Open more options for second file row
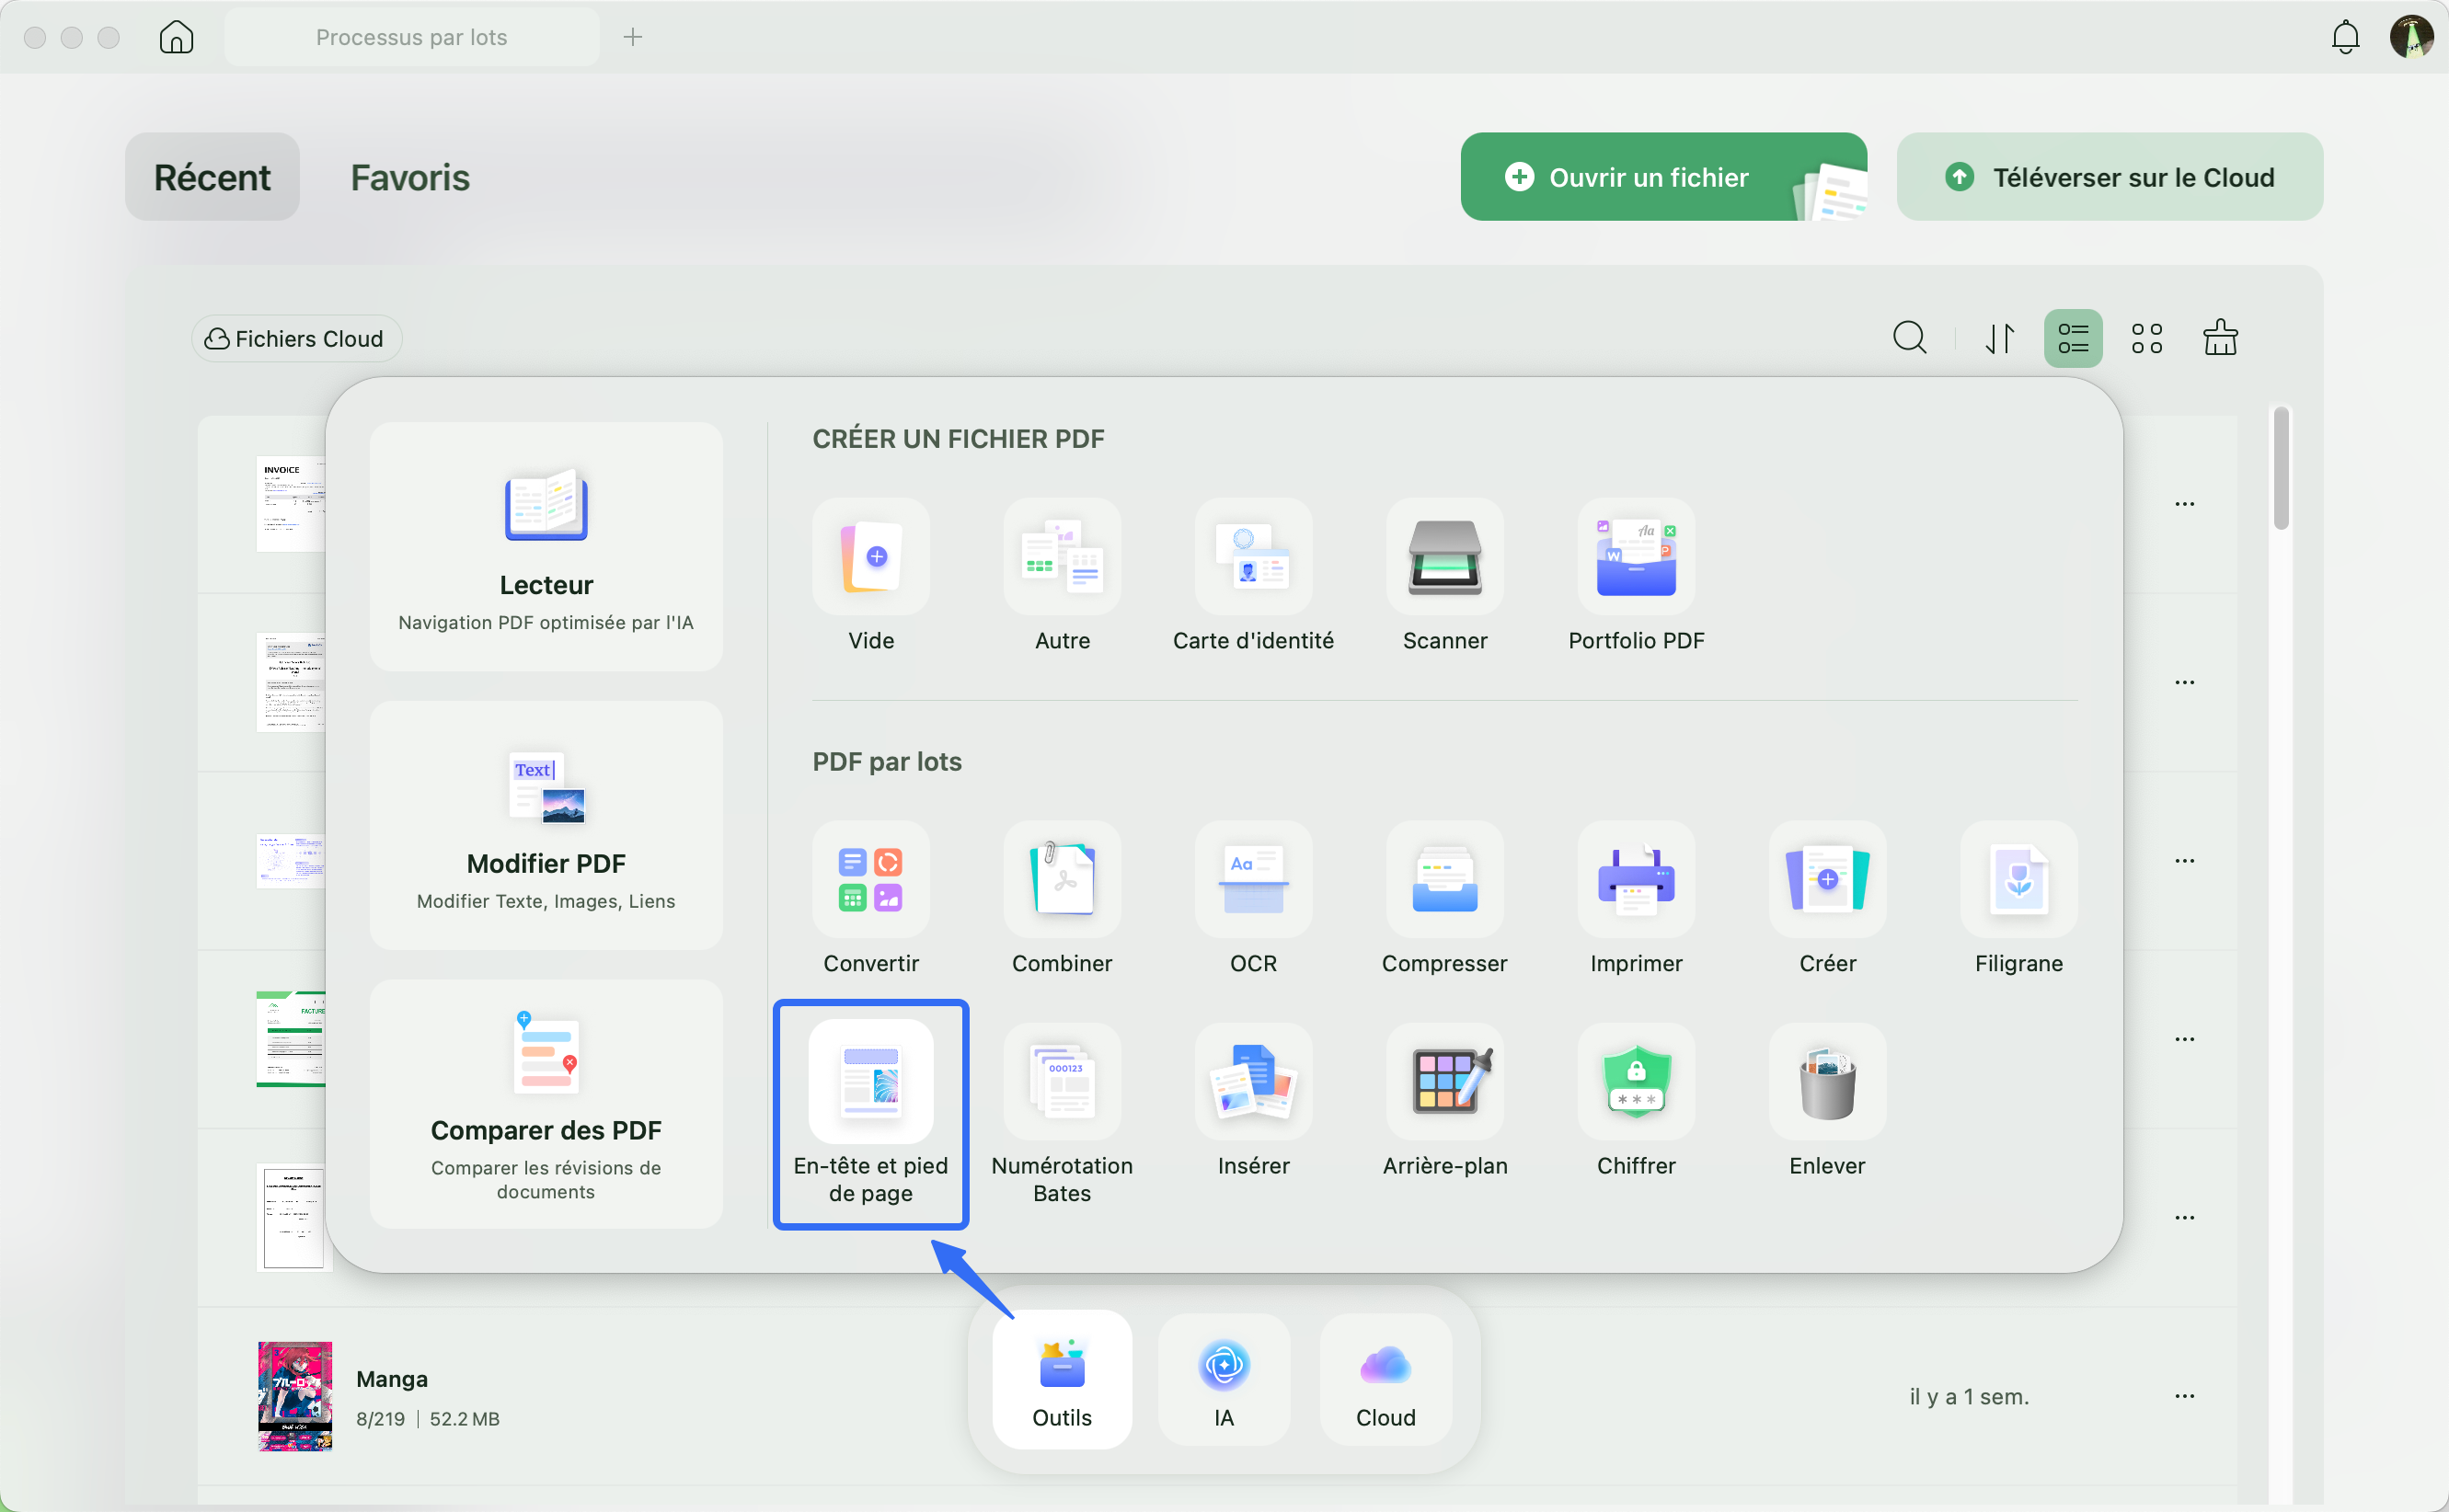The width and height of the screenshot is (2449, 1512). [2185, 682]
